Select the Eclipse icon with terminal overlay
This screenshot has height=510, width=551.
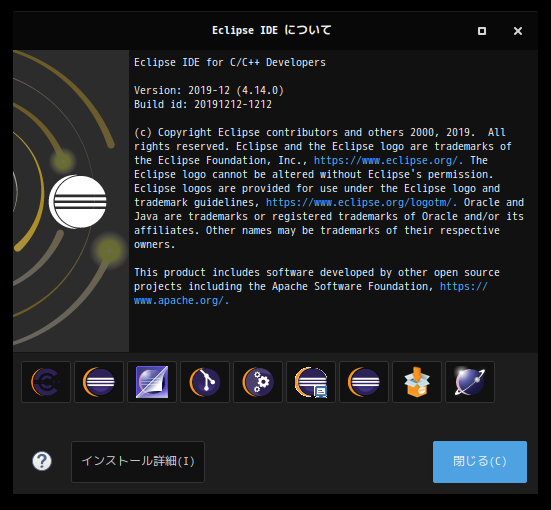[x=311, y=382]
